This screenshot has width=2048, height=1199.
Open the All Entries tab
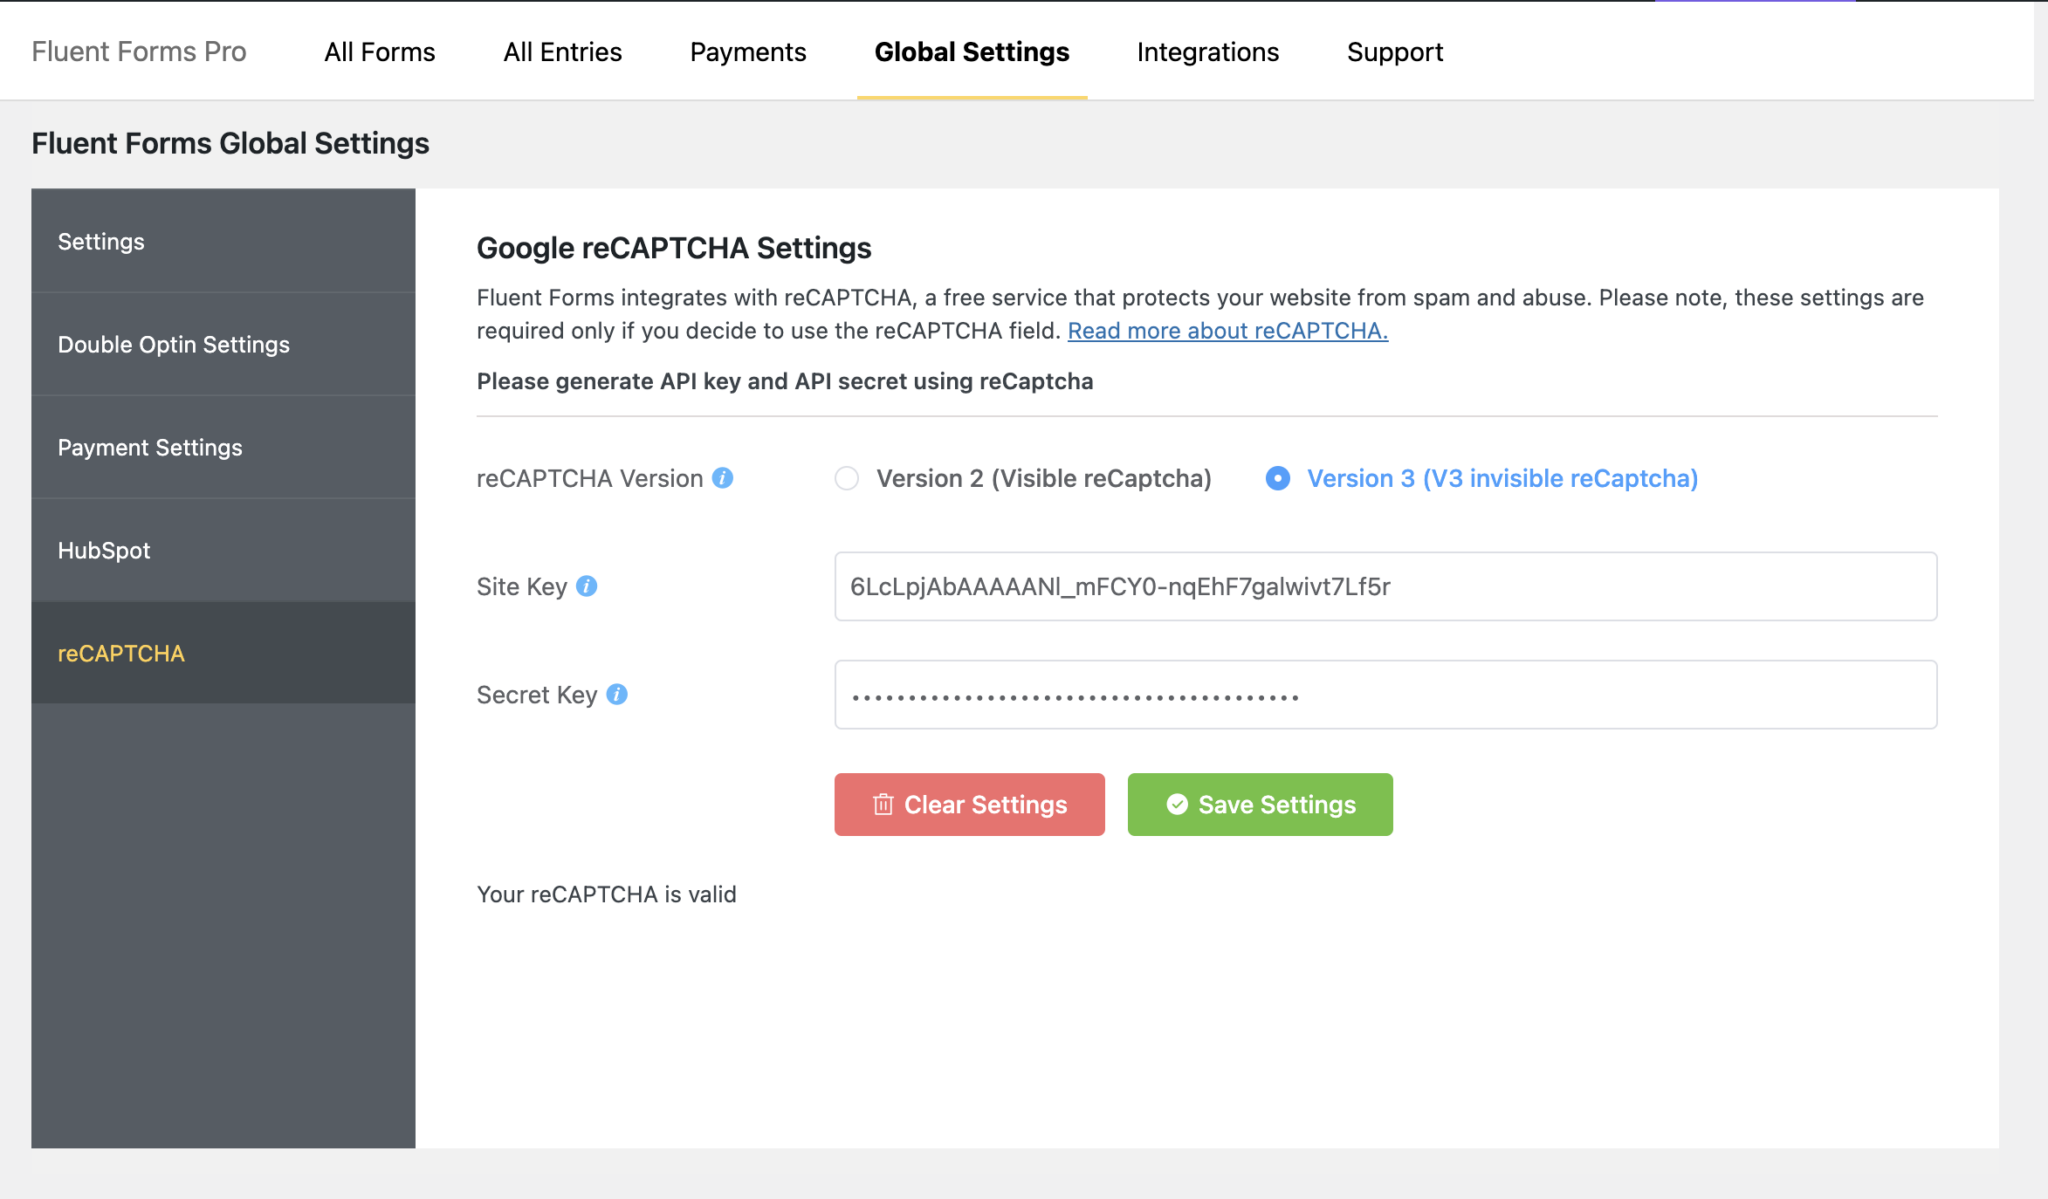(562, 52)
